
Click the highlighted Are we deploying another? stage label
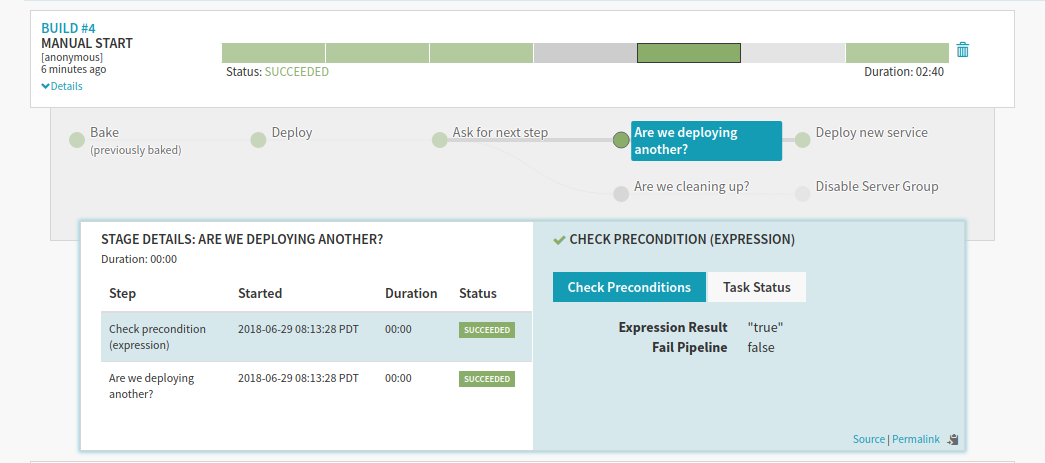tap(705, 141)
